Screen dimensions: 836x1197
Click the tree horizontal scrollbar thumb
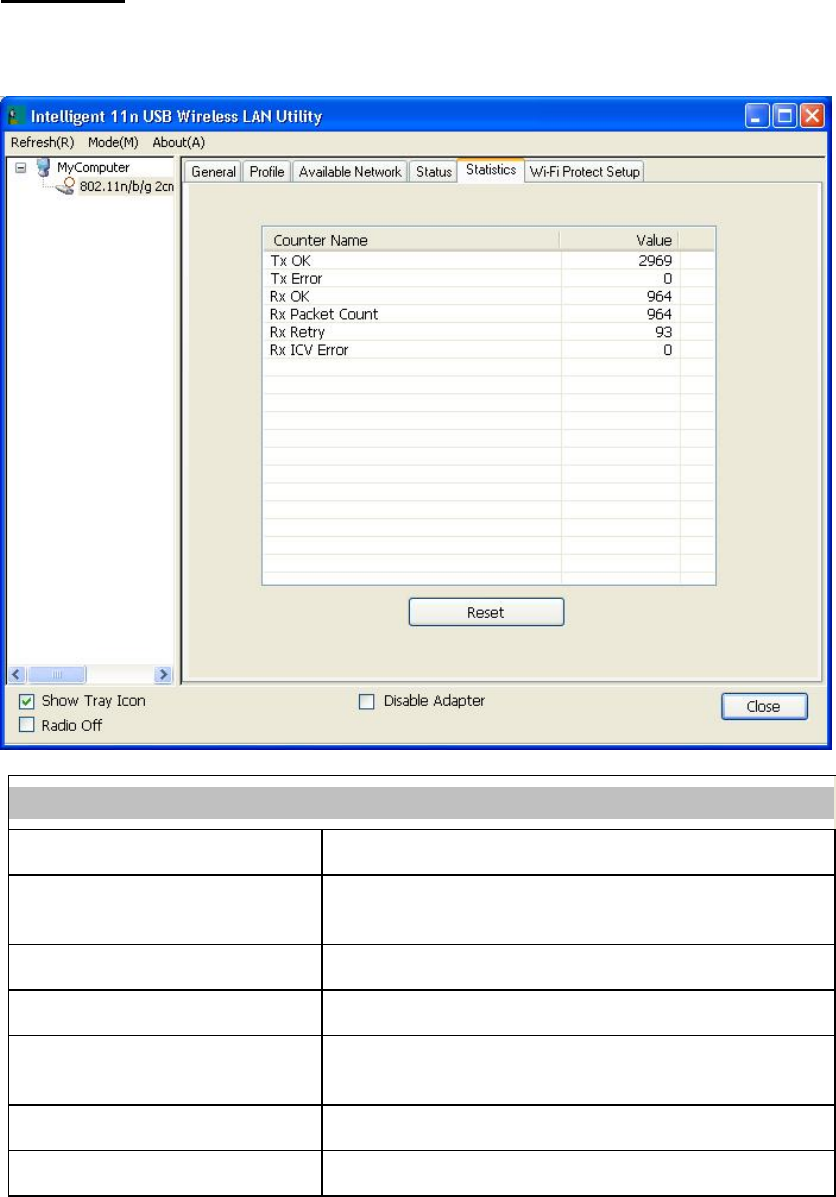coord(56,674)
